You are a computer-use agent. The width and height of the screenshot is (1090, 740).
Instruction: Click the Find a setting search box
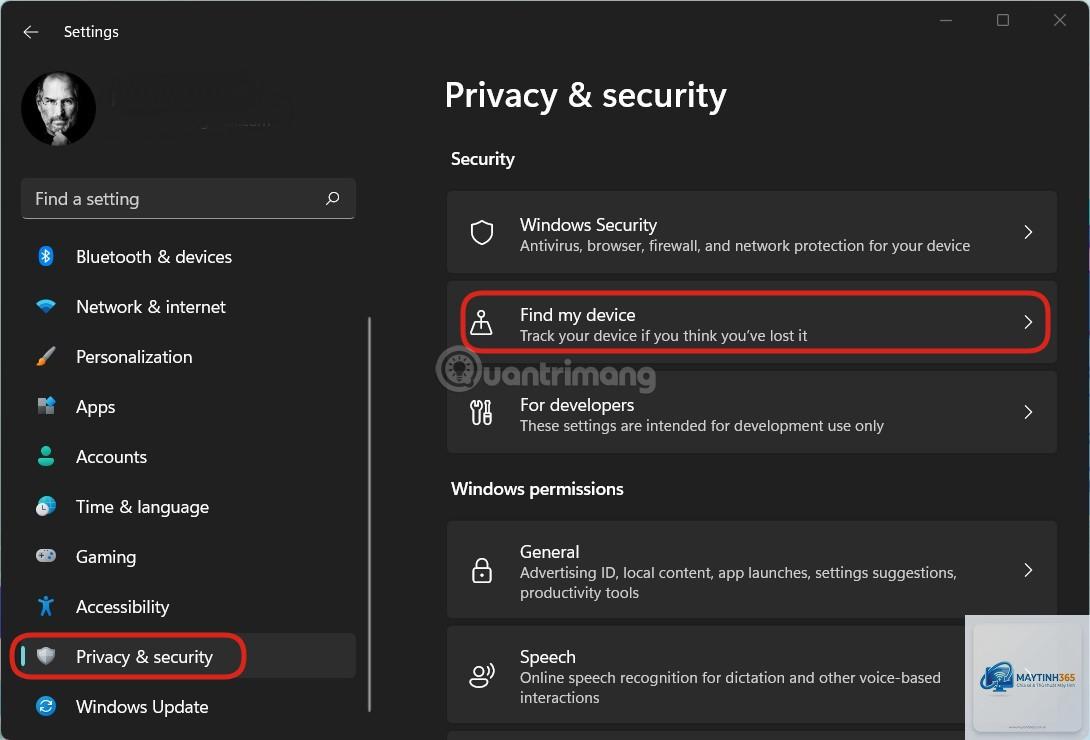[x=188, y=199]
